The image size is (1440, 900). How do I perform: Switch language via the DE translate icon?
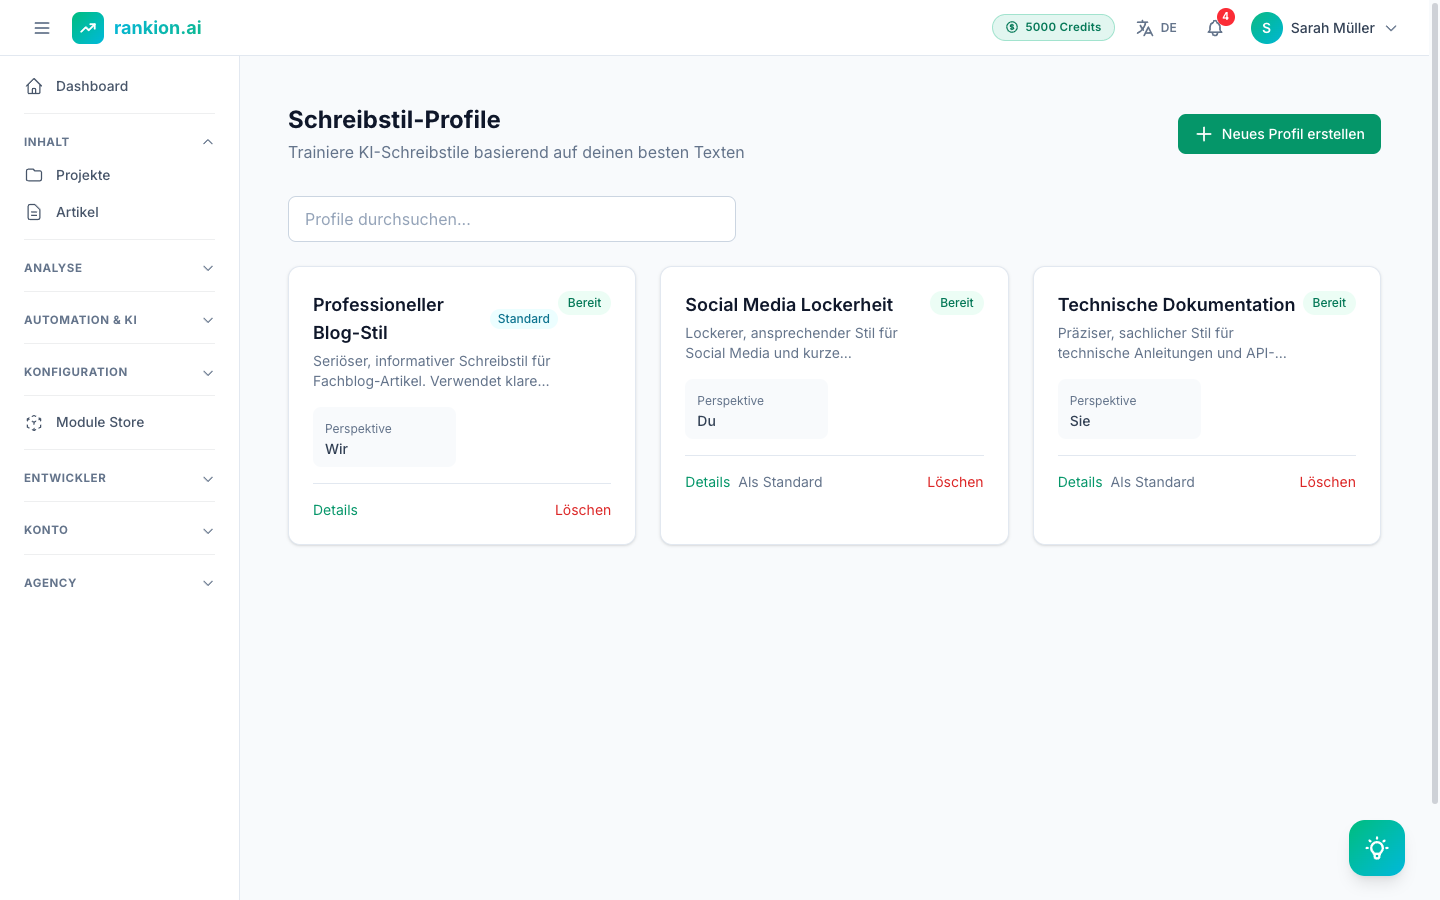point(1145,28)
